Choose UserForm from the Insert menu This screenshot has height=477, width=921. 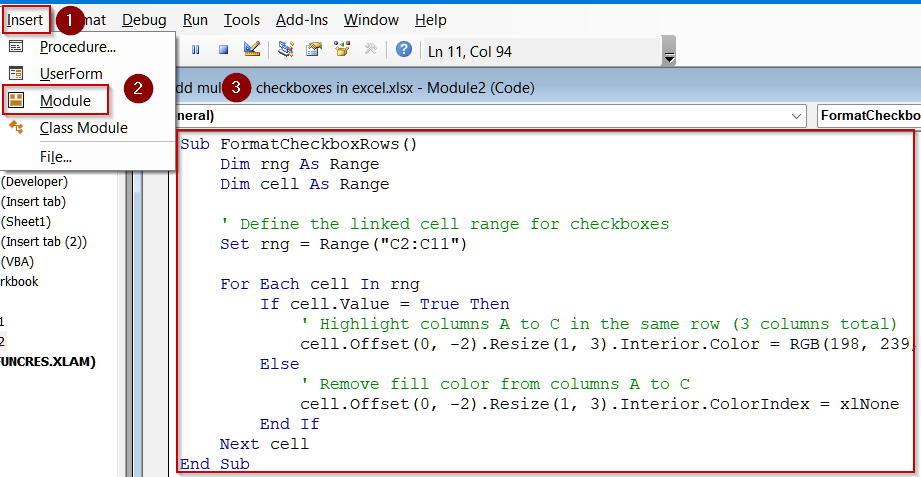click(88, 74)
